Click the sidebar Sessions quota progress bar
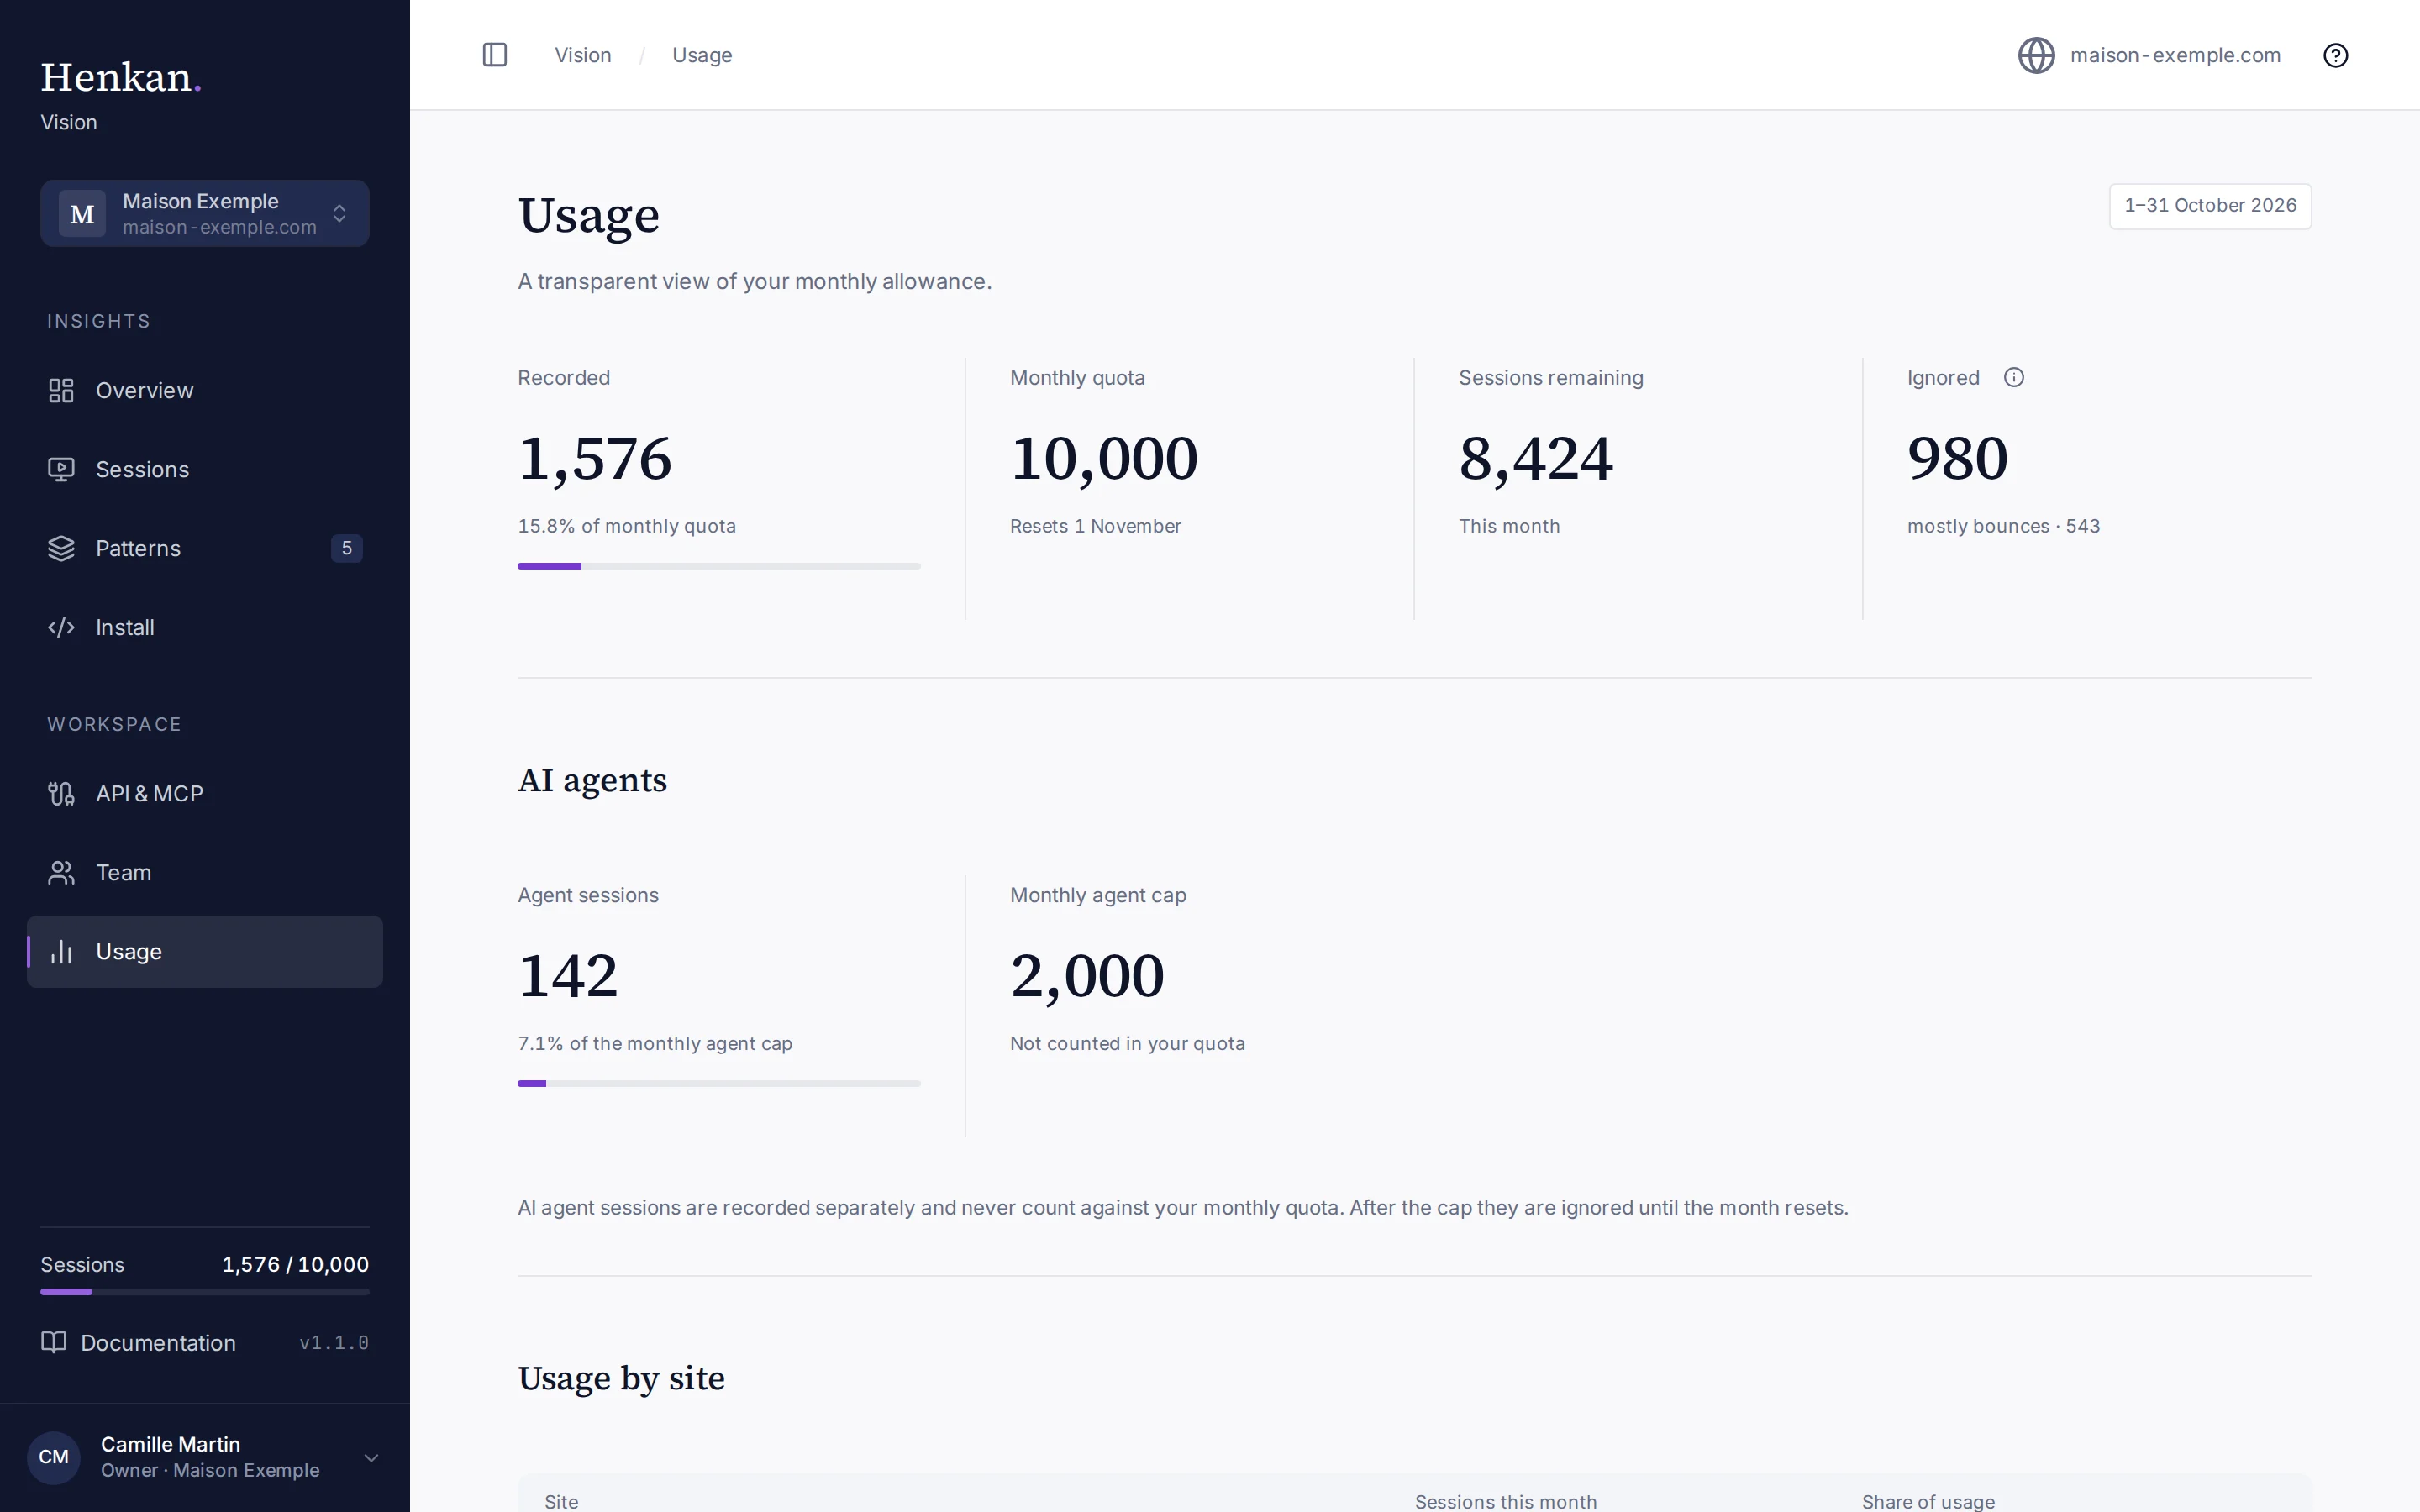Viewport: 2420px width, 1512px height. pyautogui.click(x=205, y=1292)
